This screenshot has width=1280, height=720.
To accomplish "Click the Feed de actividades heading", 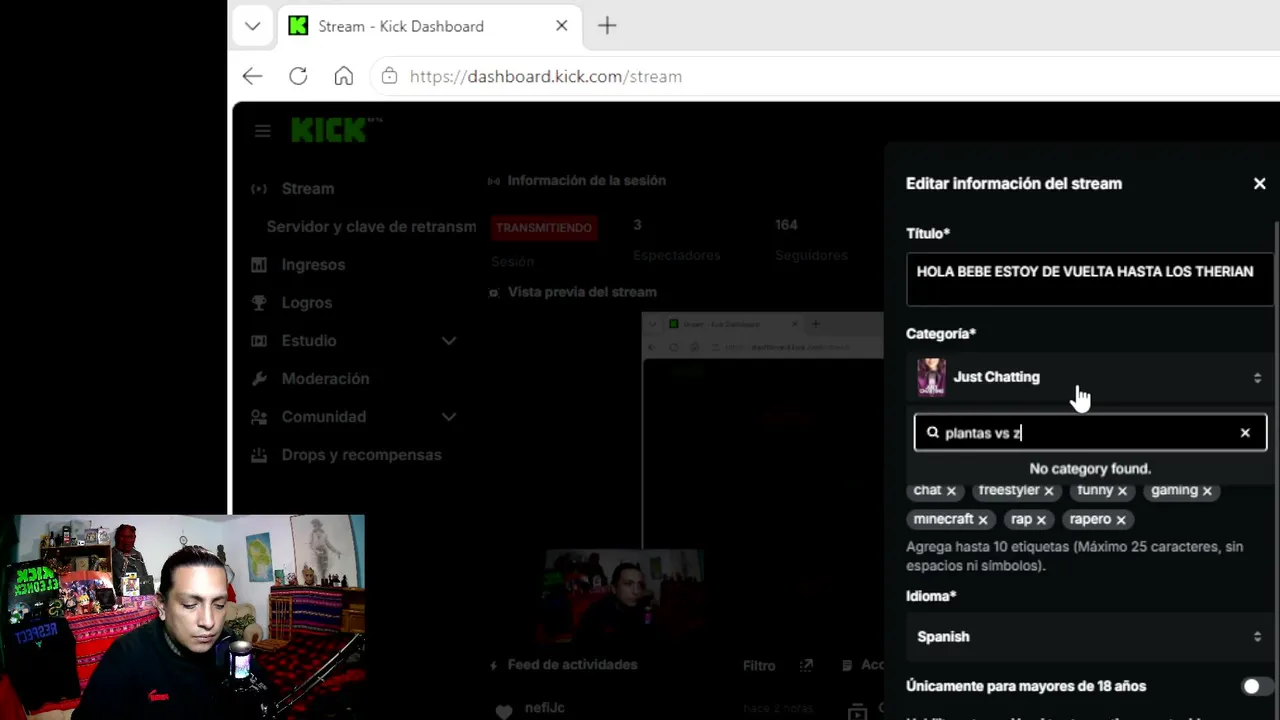I will click(572, 665).
